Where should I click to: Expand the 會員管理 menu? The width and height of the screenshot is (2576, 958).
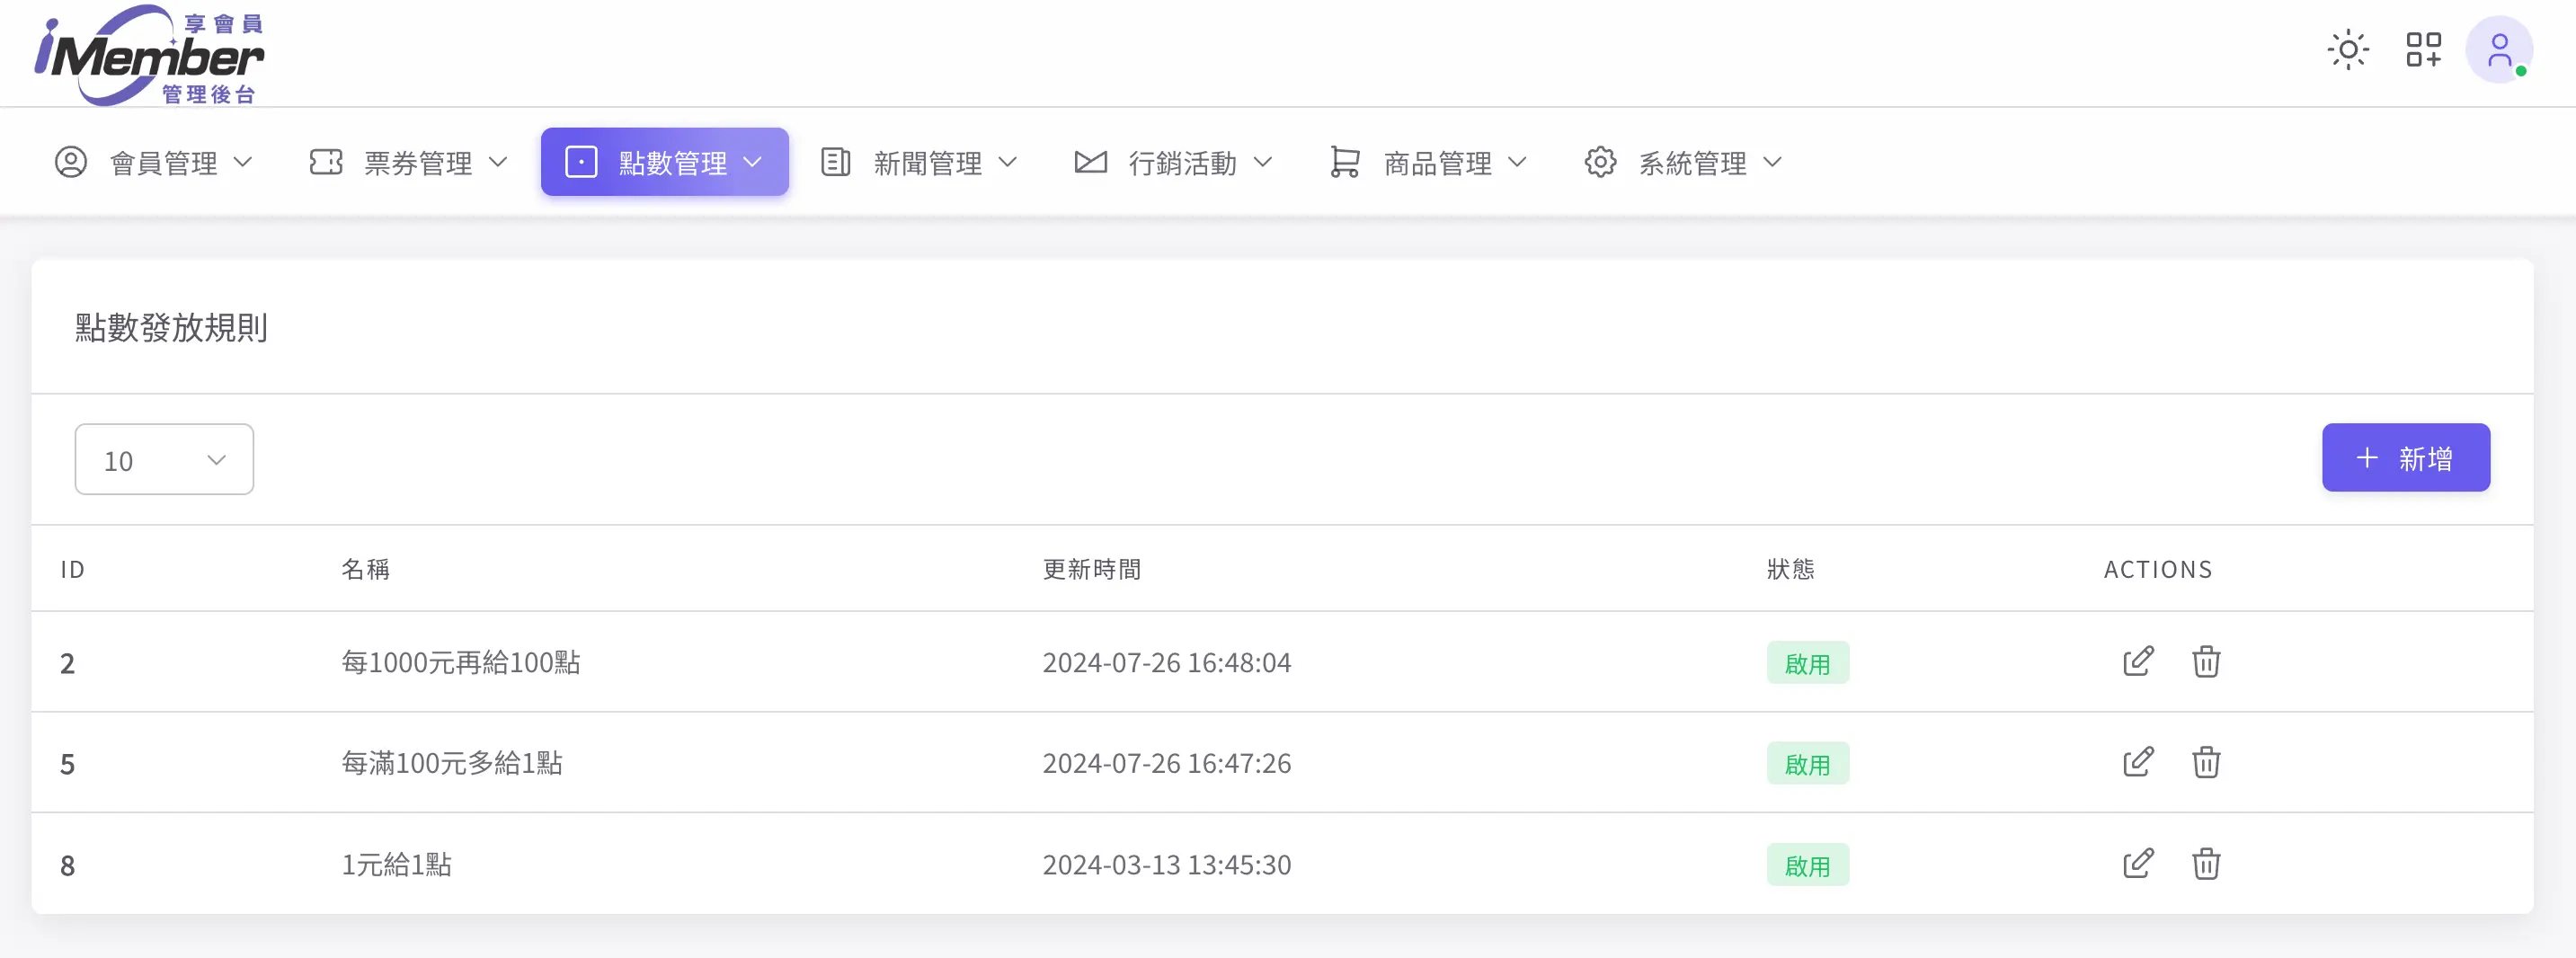[x=154, y=162]
